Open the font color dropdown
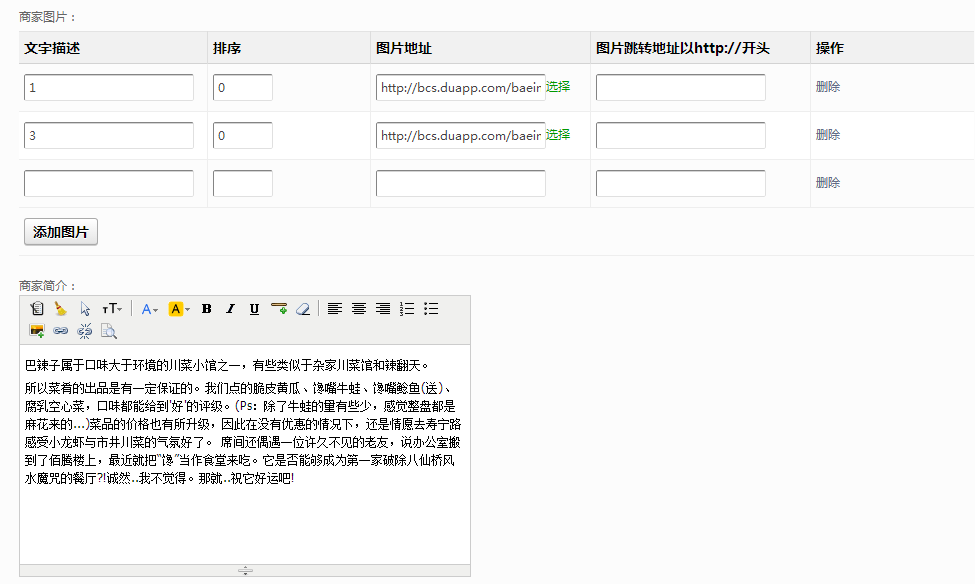This screenshot has height=584, width=975. click(x=150, y=309)
